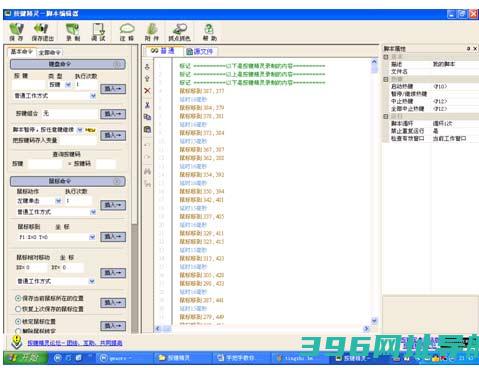The height and width of the screenshot is (368, 479).
Task: Click 插入 button for 按键组合
Action: (x=113, y=114)
